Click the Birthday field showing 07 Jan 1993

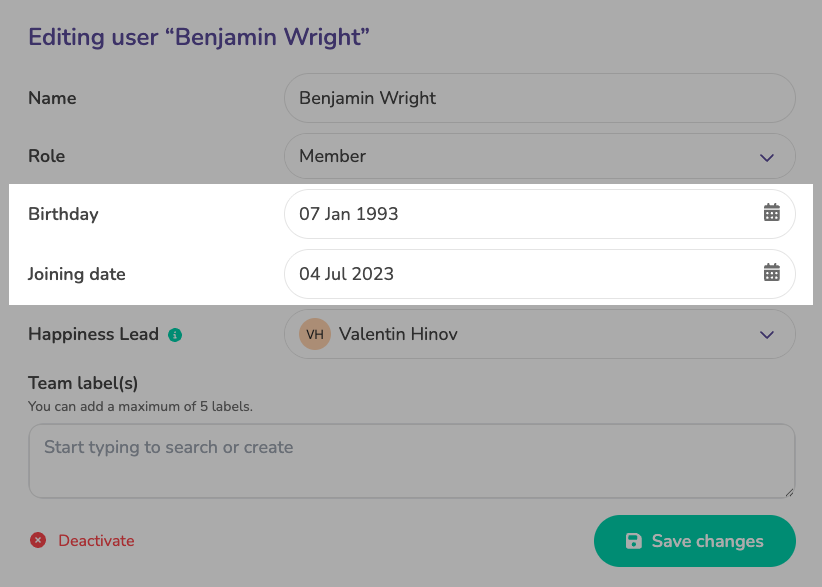coord(520,214)
